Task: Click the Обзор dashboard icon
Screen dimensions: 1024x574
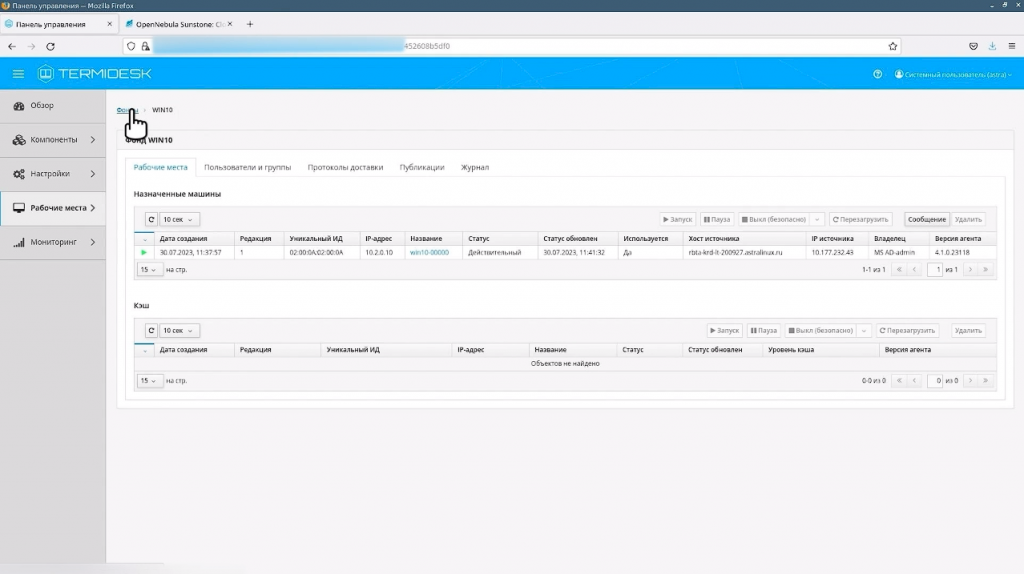Action: pos(19,106)
